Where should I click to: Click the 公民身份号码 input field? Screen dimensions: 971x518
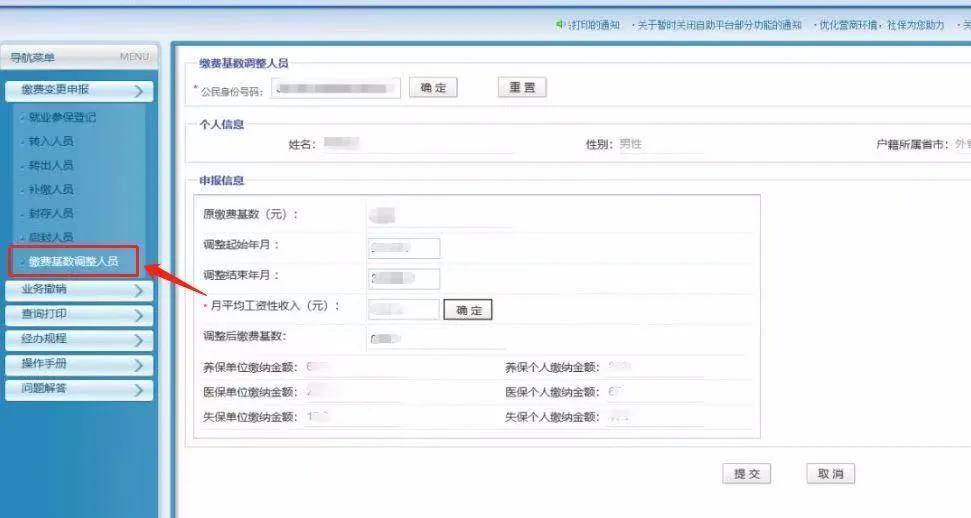(335, 89)
